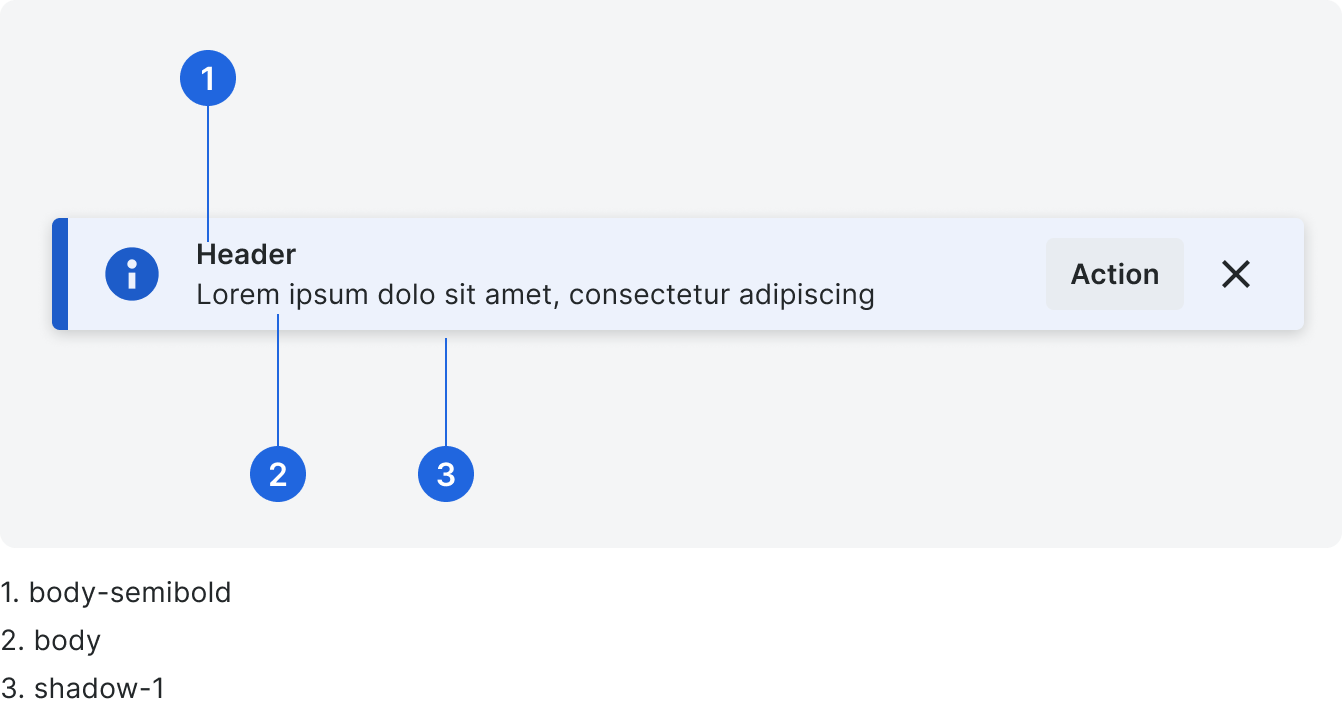Dismiss the banner with the X icon

[1236, 274]
